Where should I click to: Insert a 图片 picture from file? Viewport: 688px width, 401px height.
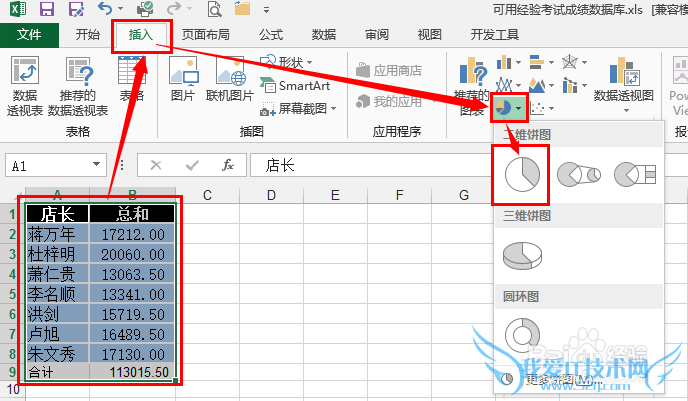coord(183,79)
